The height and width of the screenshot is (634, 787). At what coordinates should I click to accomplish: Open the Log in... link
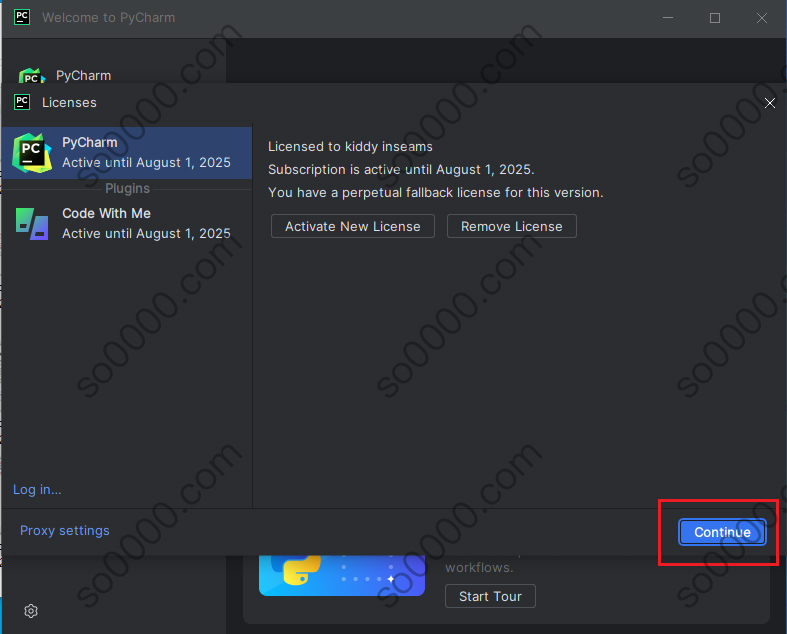tap(37, 489)
